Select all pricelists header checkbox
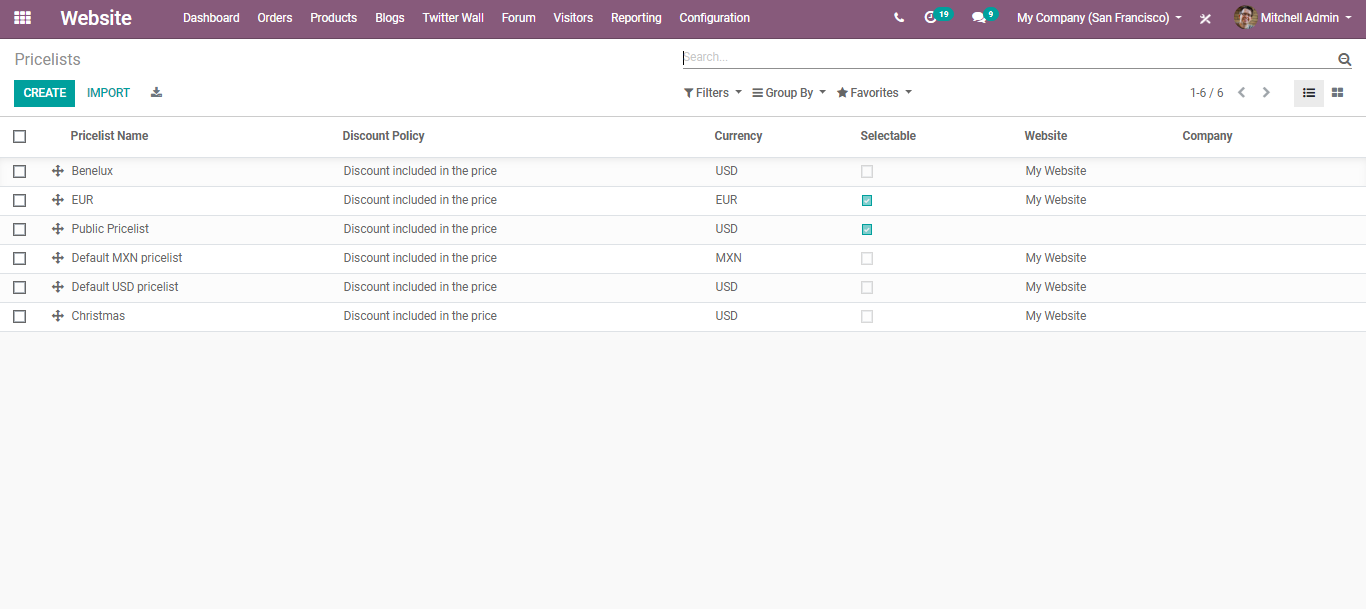Screen dimensions: 1366x609 (x=19, y=136)
